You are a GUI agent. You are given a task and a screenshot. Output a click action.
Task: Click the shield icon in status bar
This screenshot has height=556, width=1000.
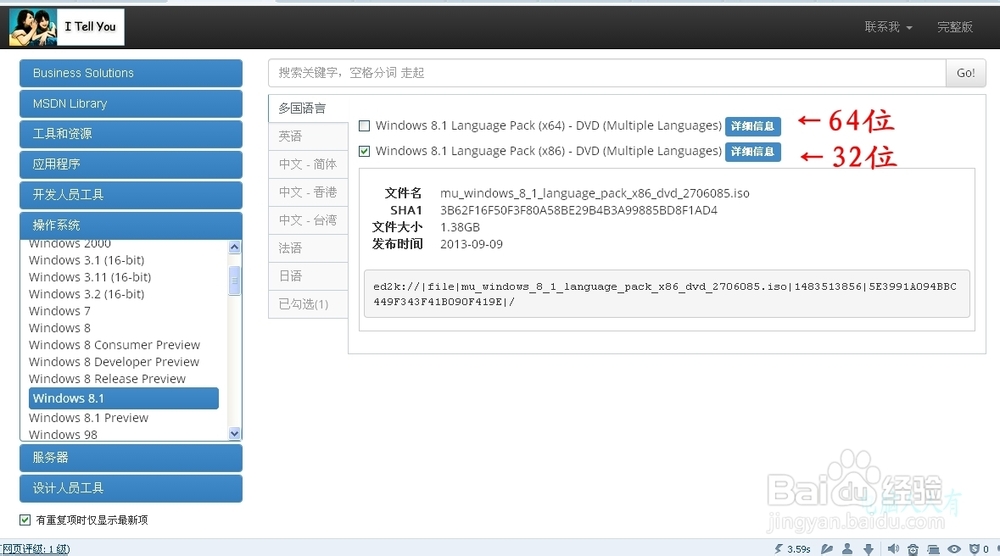coord(974,549)
